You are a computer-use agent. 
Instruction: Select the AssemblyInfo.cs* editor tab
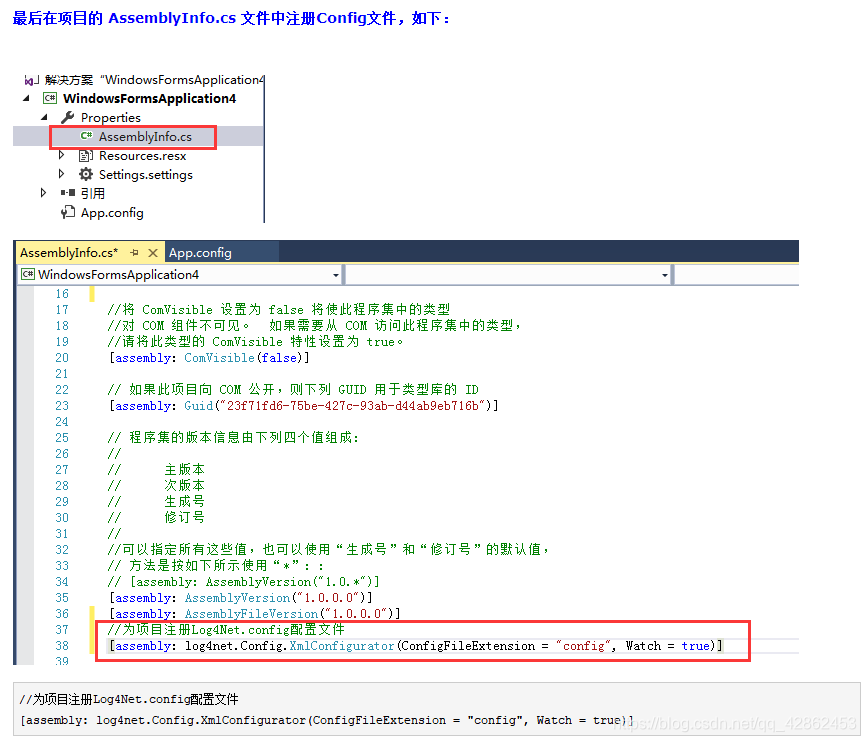coord(69,252)
